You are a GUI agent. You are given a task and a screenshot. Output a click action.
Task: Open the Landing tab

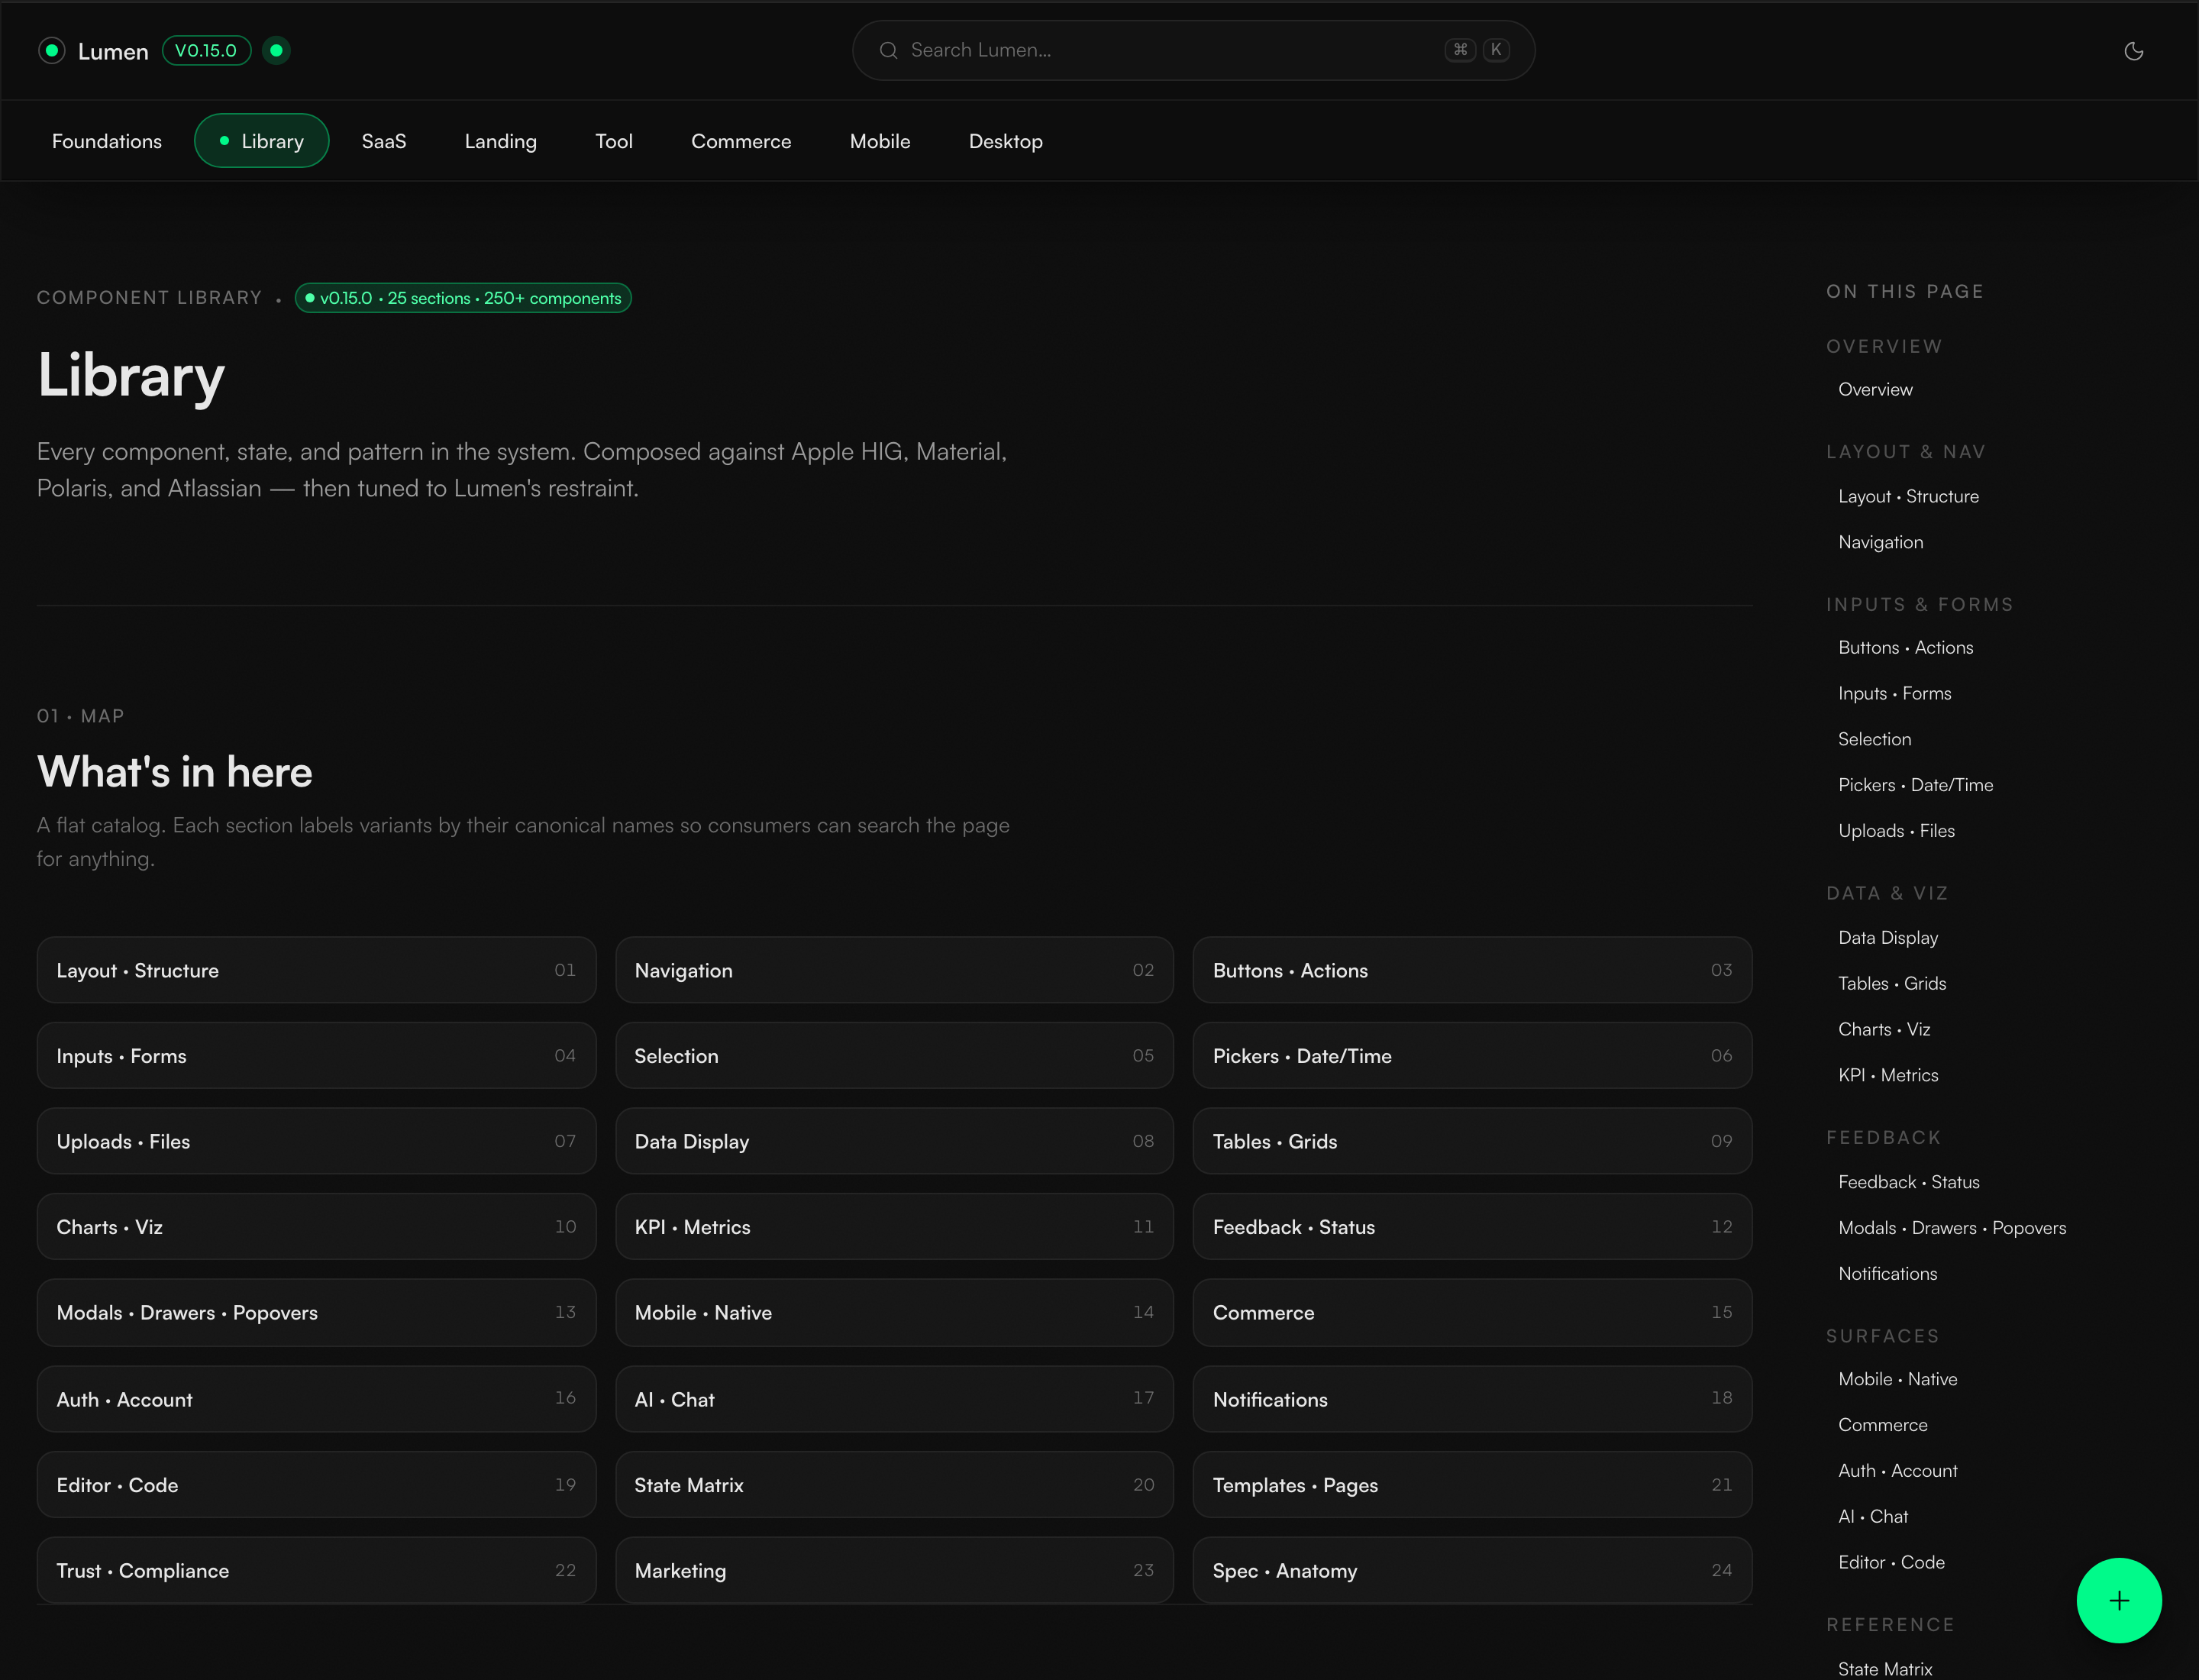click(501, 141)
